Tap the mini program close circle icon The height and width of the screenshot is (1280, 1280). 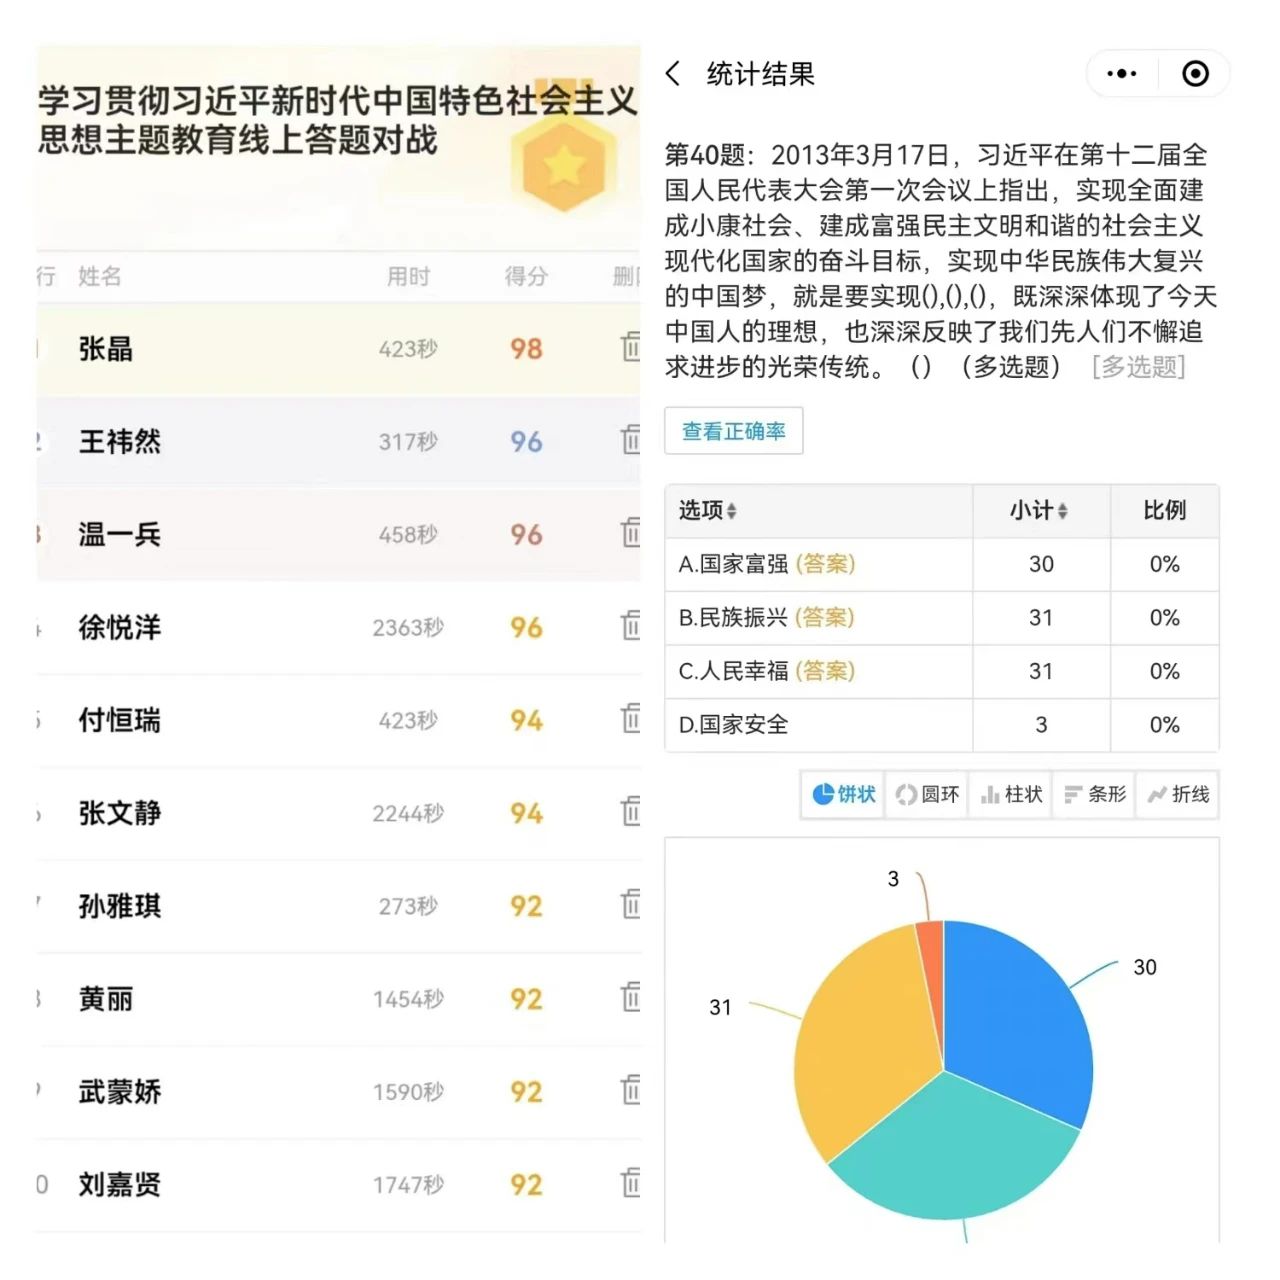point(1195,74)
